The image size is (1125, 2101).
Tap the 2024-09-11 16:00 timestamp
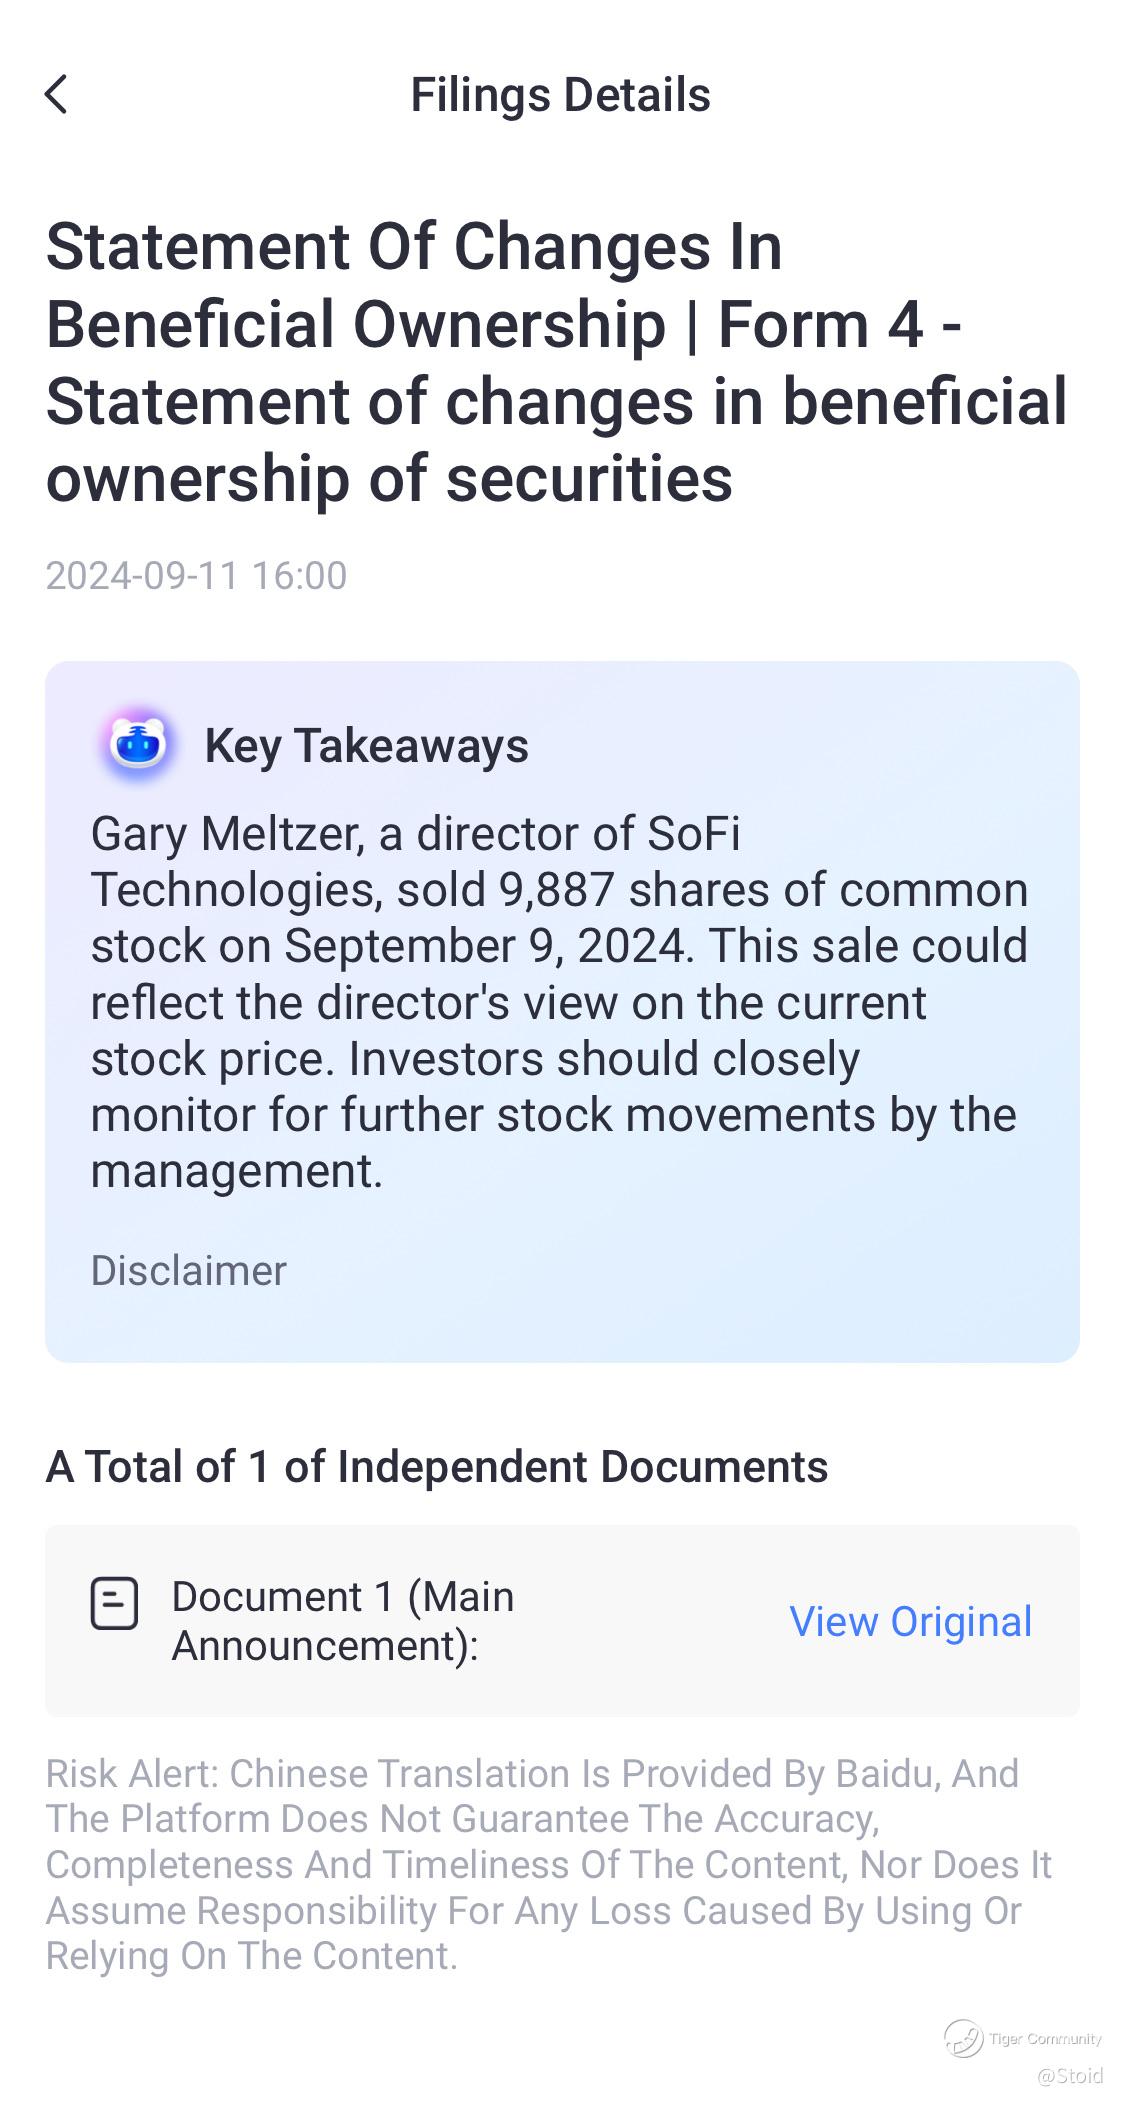coord(196,575)
